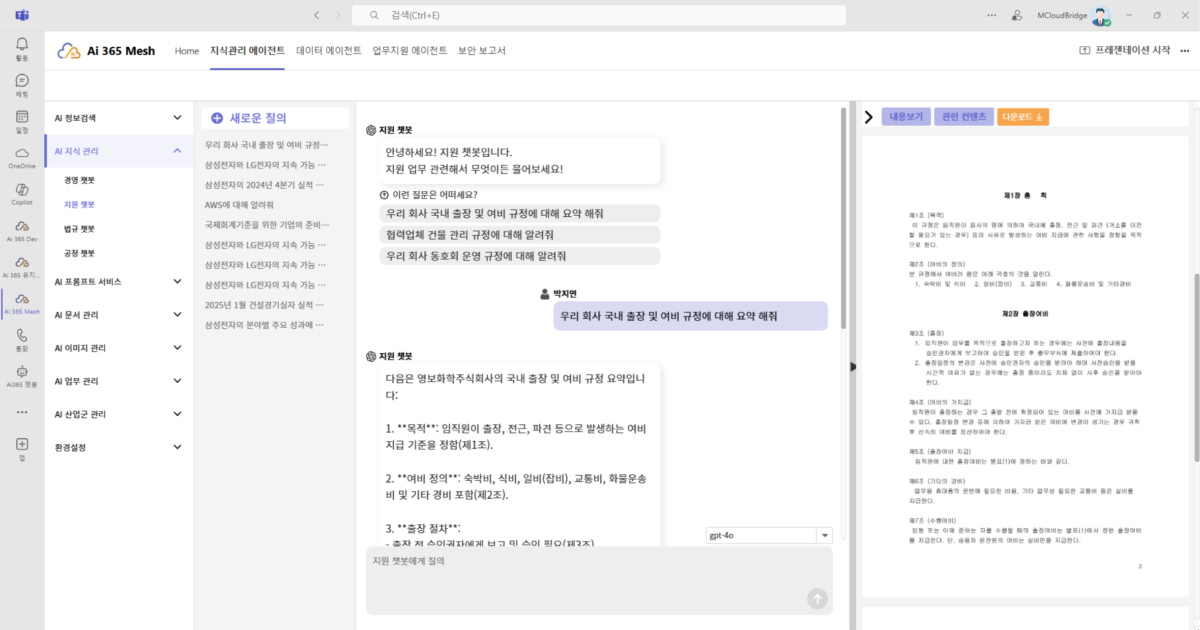Click the Microsoft Teams logo icon
The image size is (1200, 630).
[x=21, y=15]
